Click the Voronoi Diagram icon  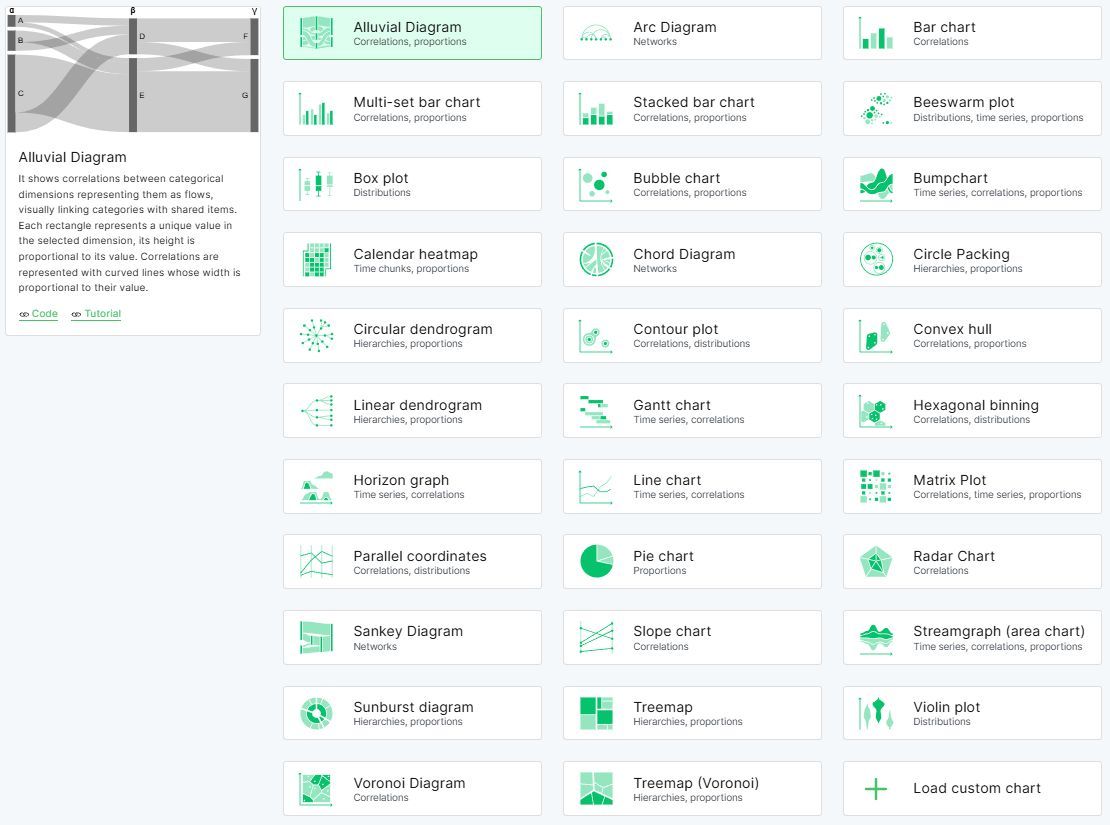coord(316,789)
